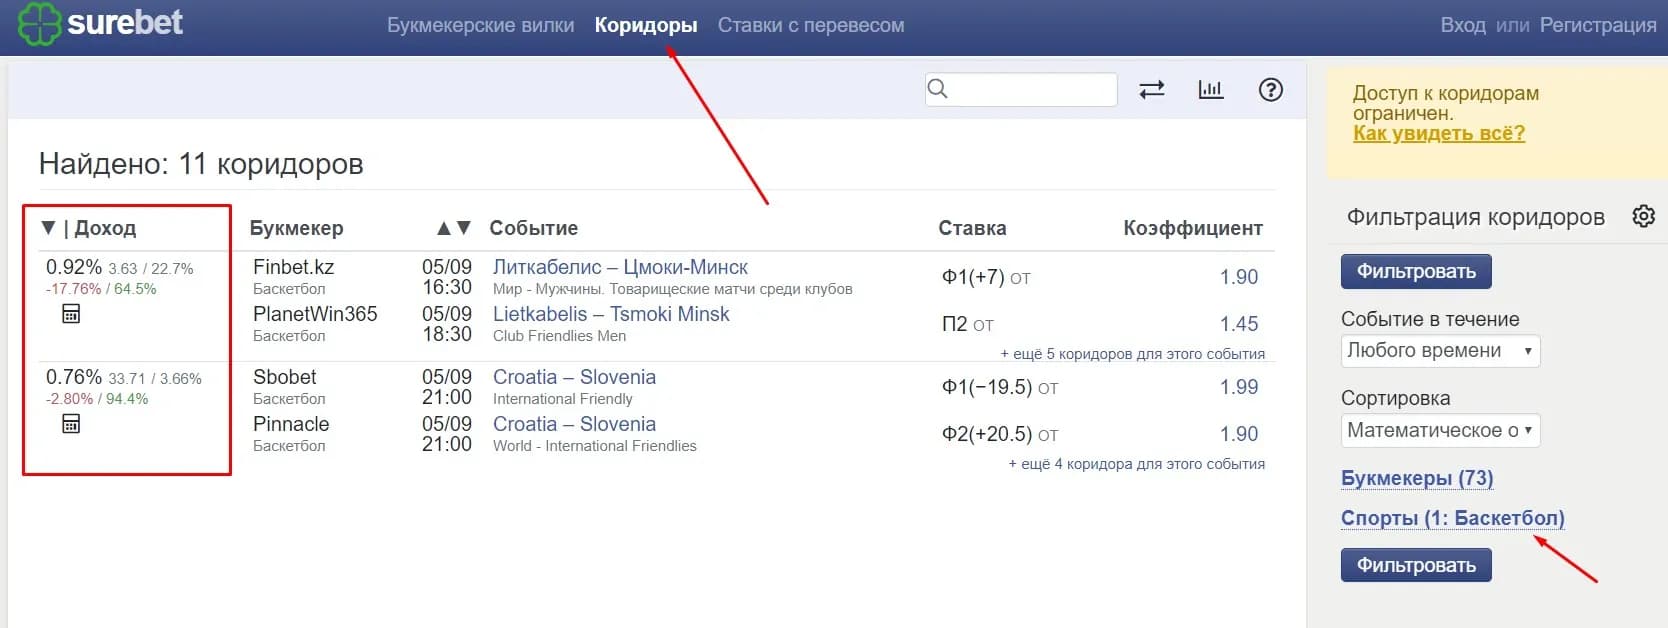Click the Регистрация link

click(x=1598, y=25)
